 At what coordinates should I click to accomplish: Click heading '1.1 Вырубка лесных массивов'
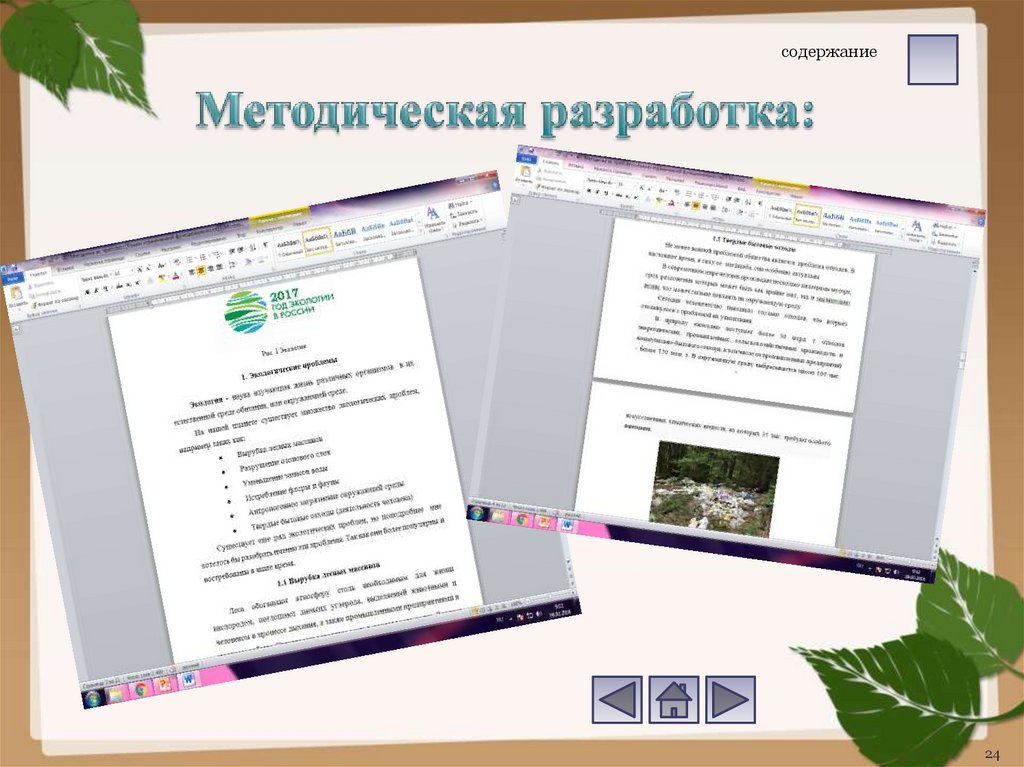point(328,573)
